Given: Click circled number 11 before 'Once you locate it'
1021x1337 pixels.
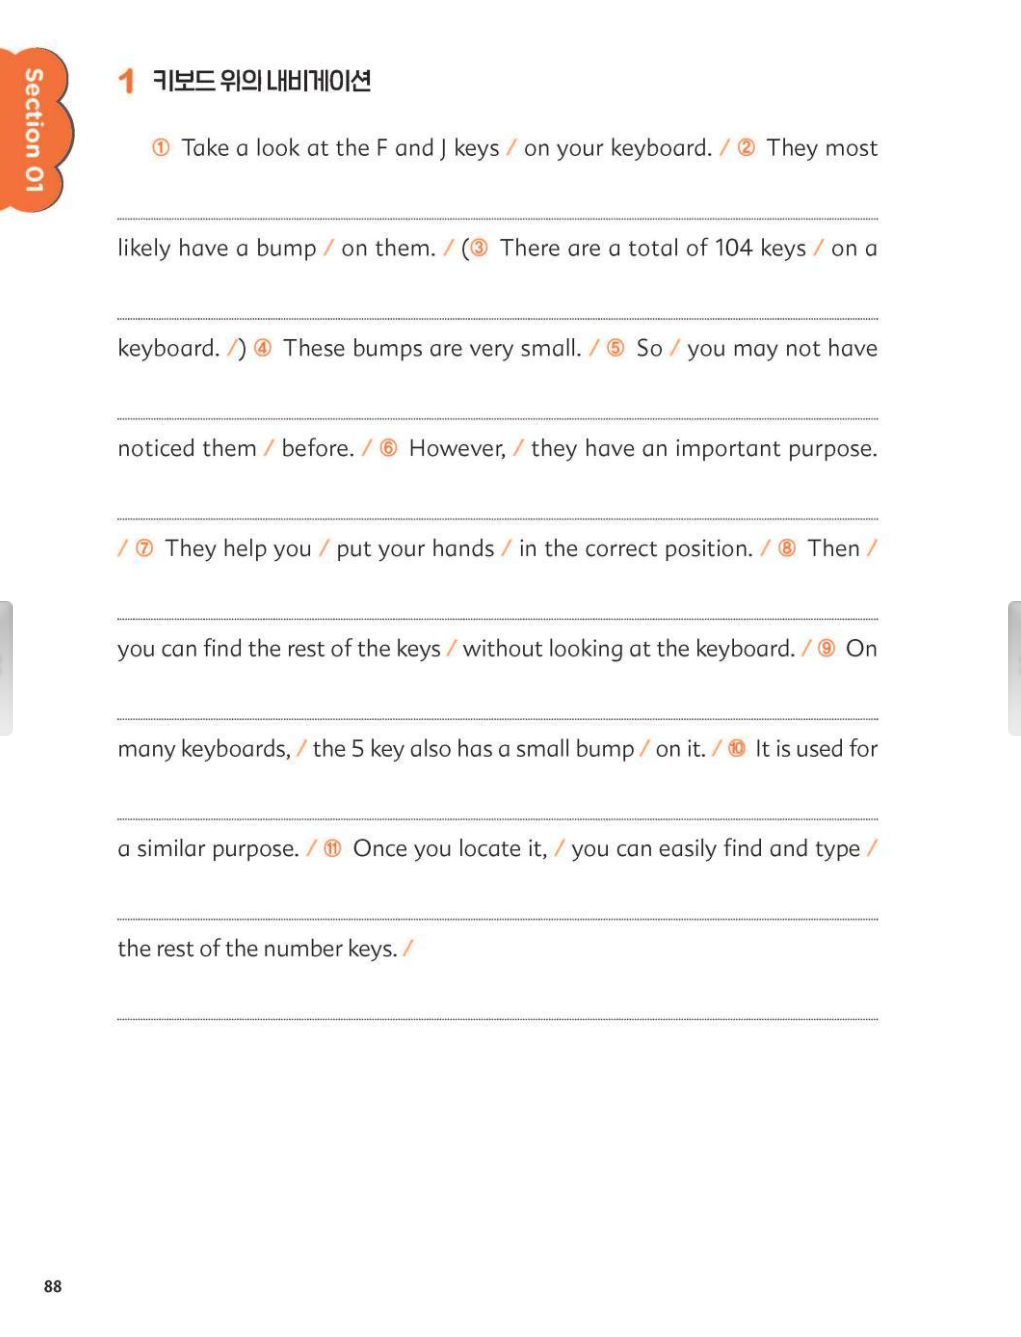Looking at the screenshot, I should pyautogui.click(x=333, y=848).
